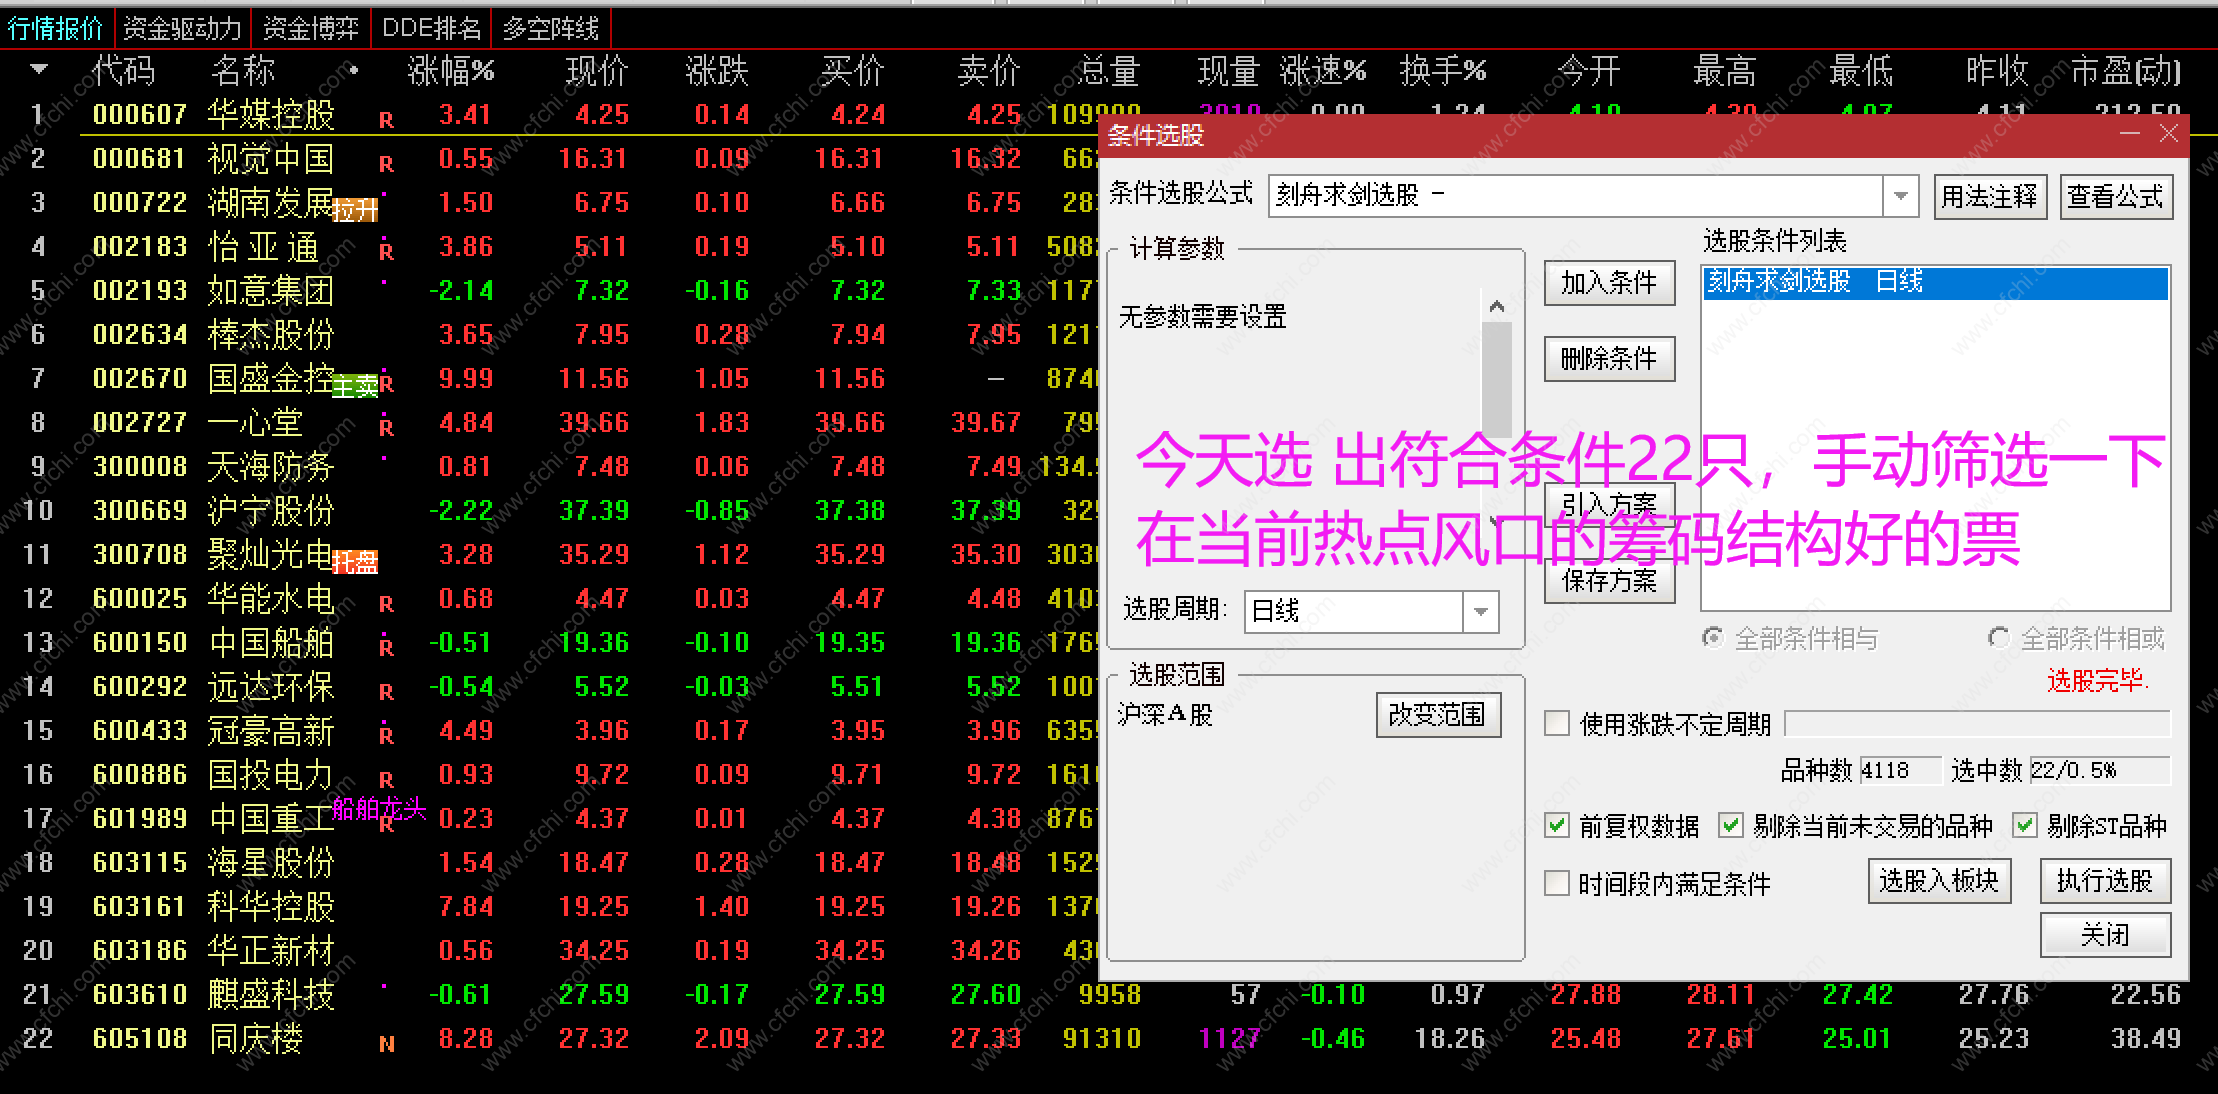Toggle 剔除ST品种 checkbox
The width and height of the screenshot is (2218, 1094).
pos(2025,826)
